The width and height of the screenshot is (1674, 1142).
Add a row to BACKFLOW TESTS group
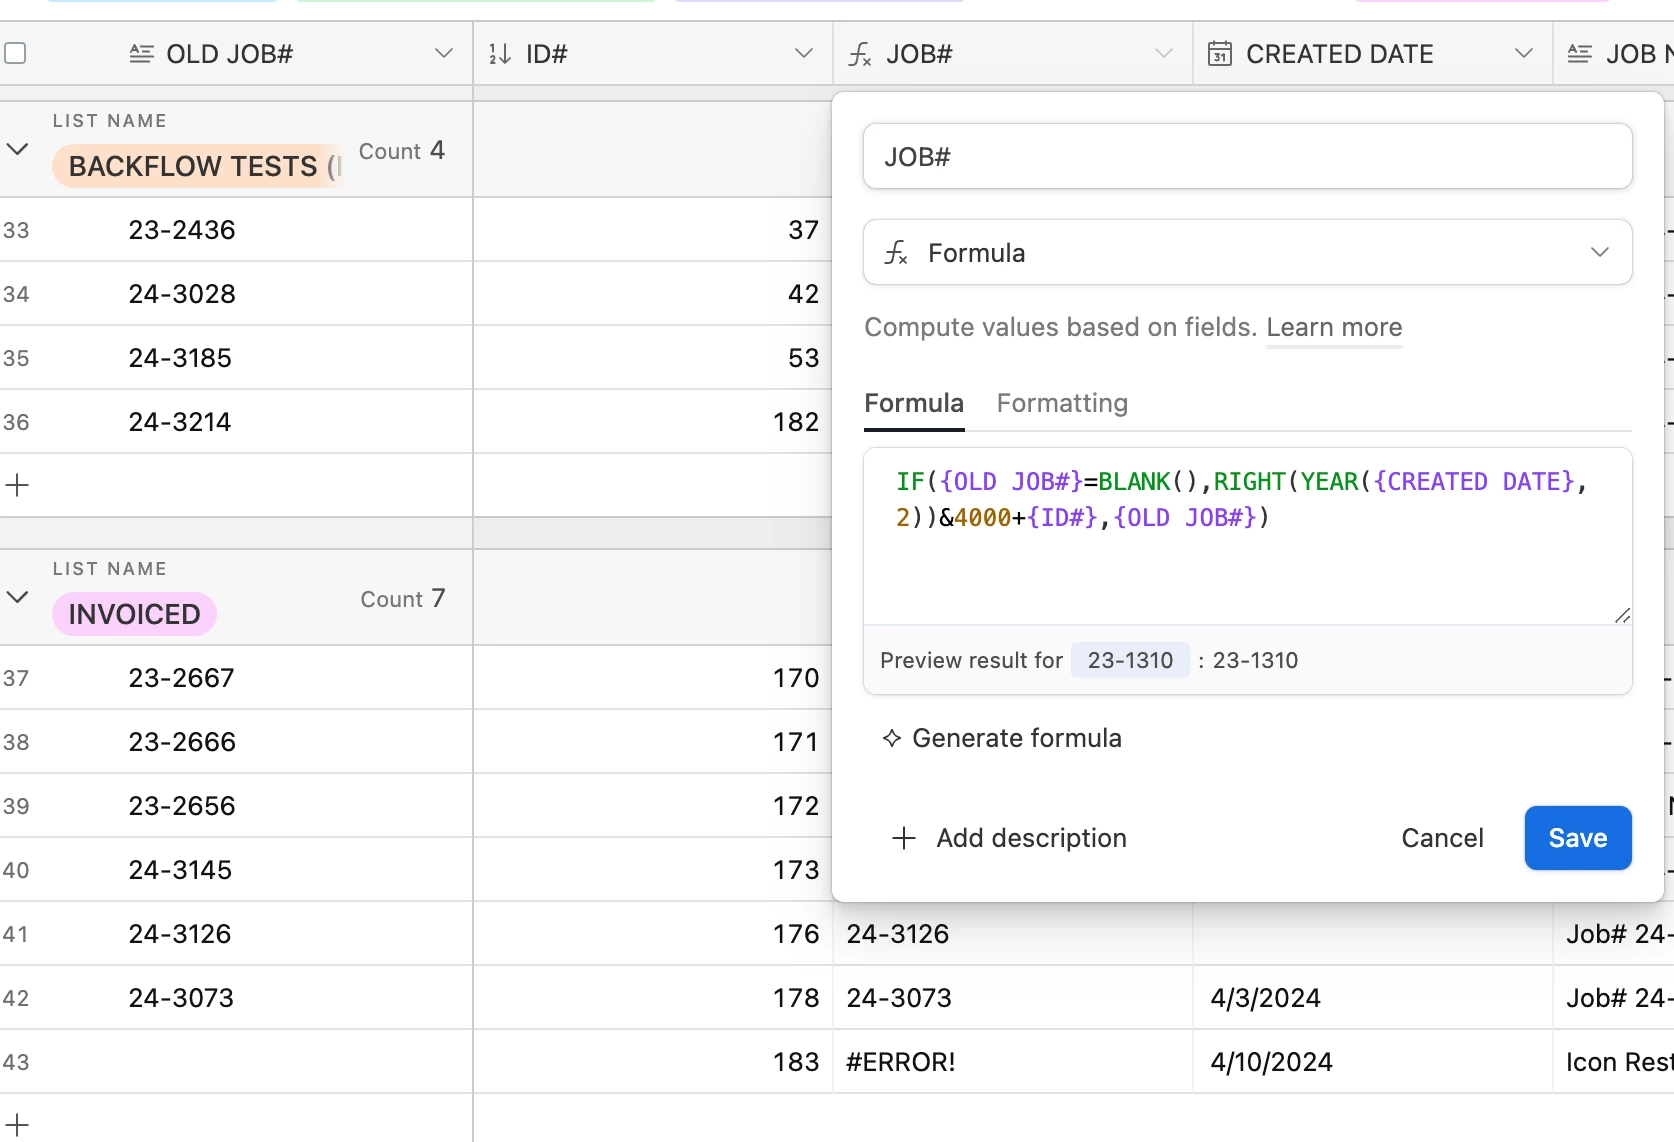(x=17, y=485)
